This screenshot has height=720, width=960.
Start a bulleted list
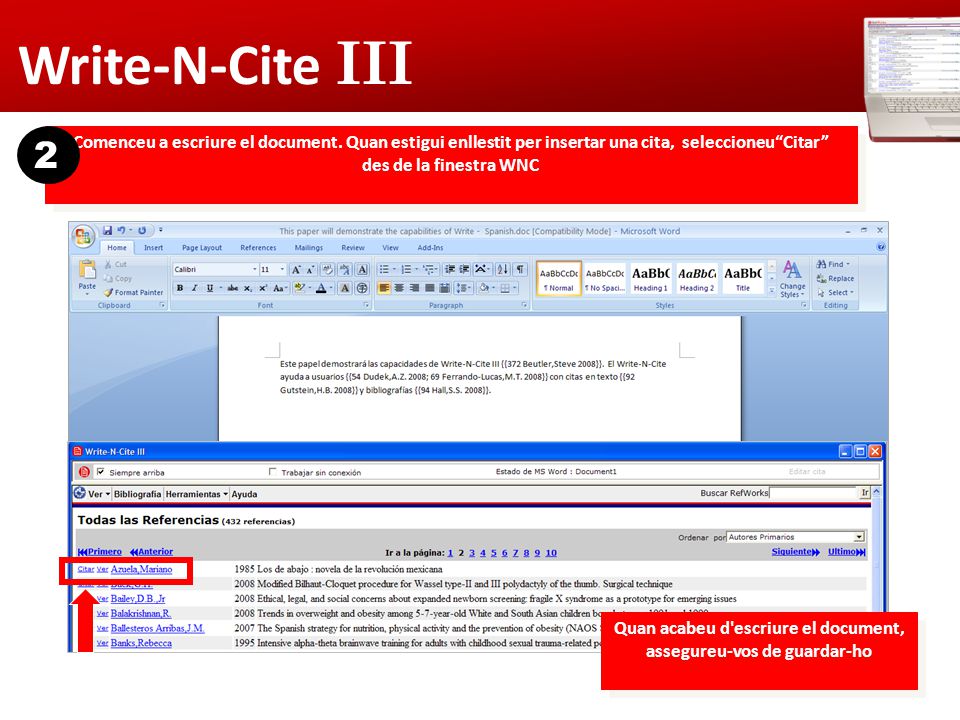pyautogui.click(x=383, y=269)
